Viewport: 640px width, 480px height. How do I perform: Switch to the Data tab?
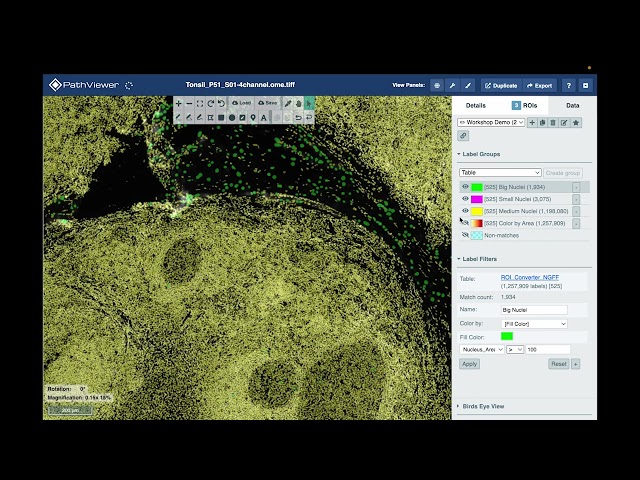(573, 105)
